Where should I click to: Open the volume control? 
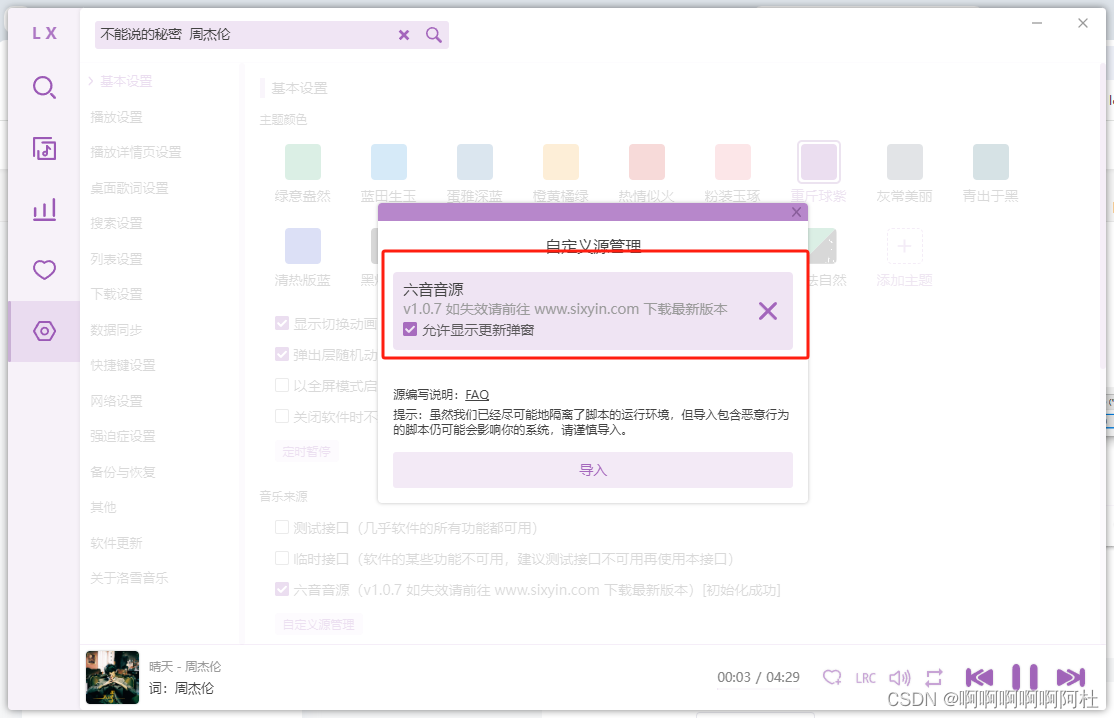[x=899, y=678]
